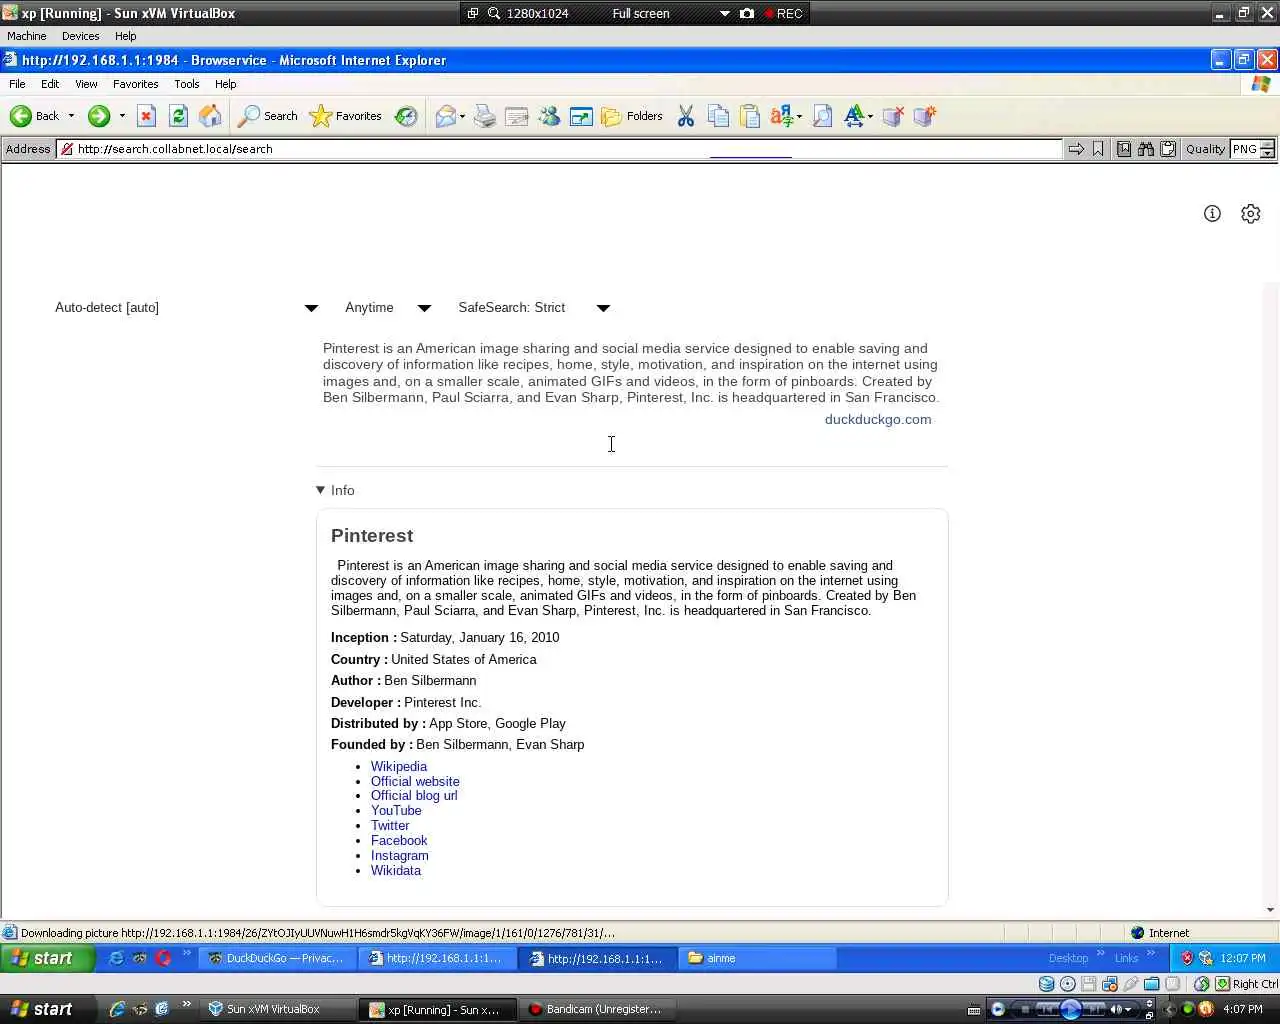Image resolution: width=1280 pixels, height=1024 pixels.
Task: Open the duckduckgo.com source link
Action: 878,419
